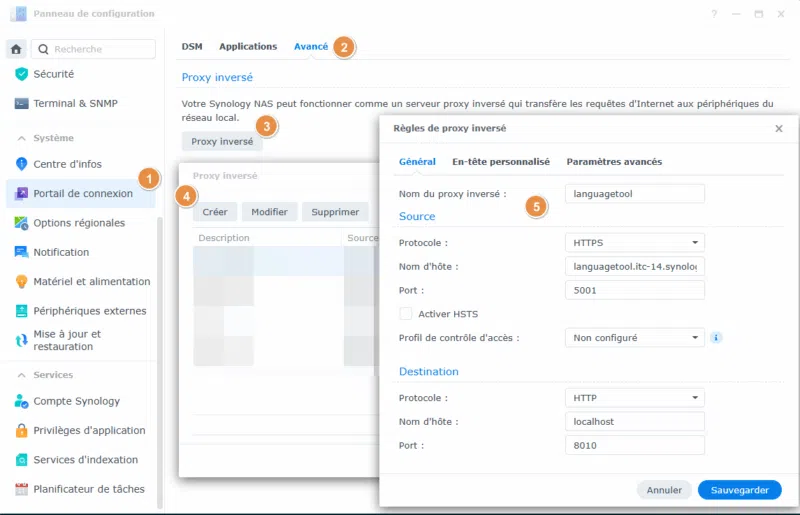800x515 pixels.
Task: Open Options régionales in the sidebar
Action: tap(81, 223)
